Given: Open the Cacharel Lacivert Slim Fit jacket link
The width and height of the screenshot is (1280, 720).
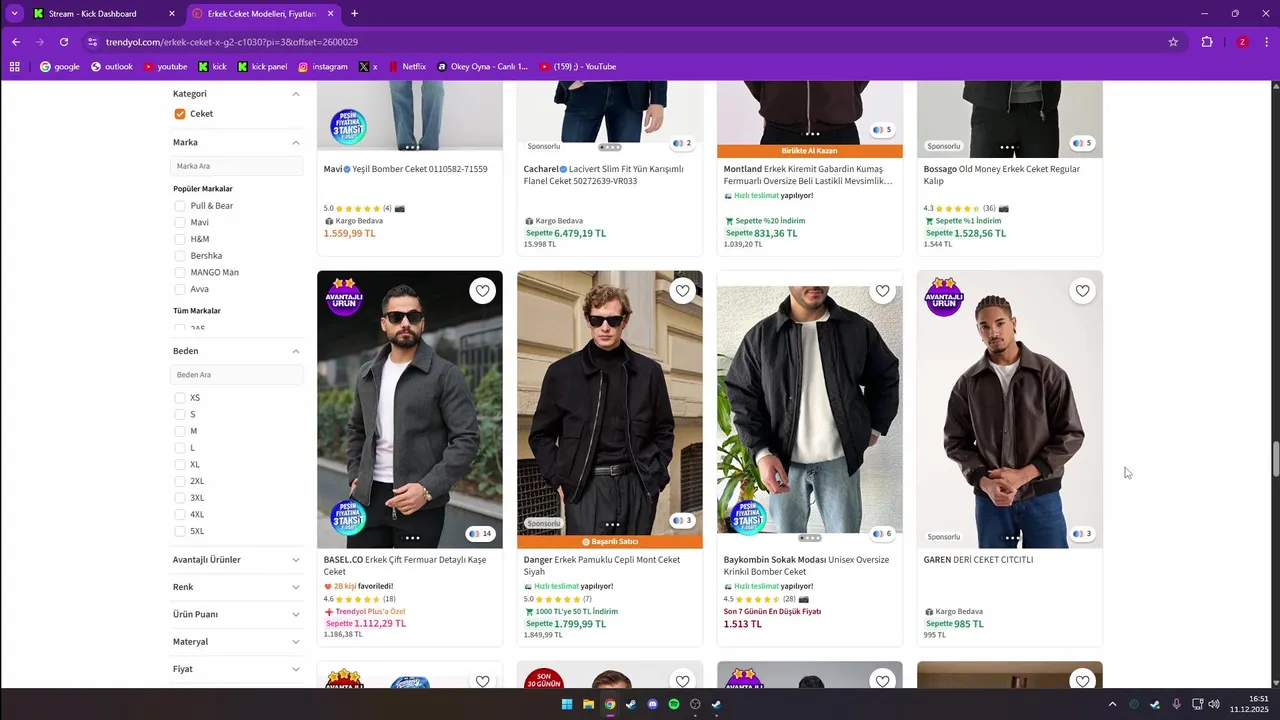Looking at the screenshot, I should coord(603,175).
